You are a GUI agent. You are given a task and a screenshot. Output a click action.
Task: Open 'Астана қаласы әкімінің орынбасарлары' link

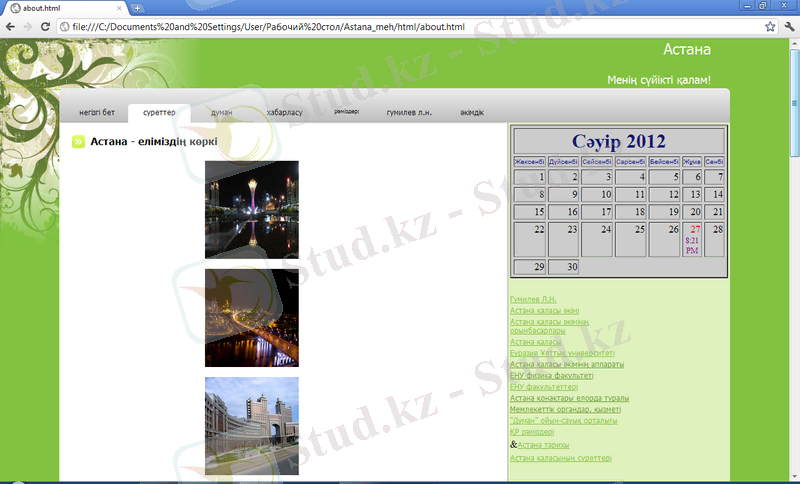pos(549,326)
